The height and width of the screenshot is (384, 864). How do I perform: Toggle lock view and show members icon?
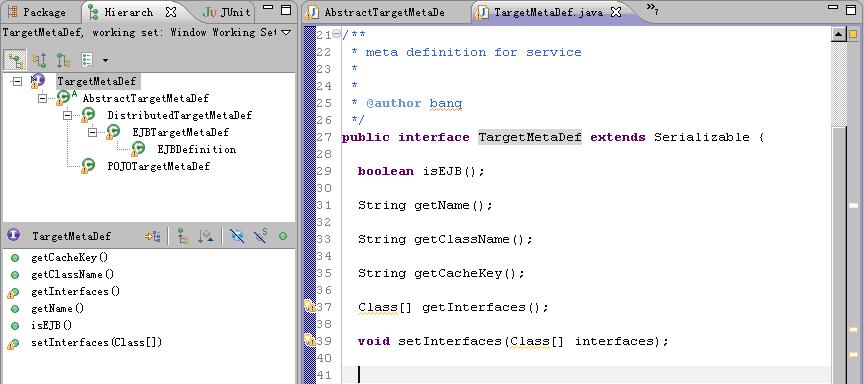point(153,236)
